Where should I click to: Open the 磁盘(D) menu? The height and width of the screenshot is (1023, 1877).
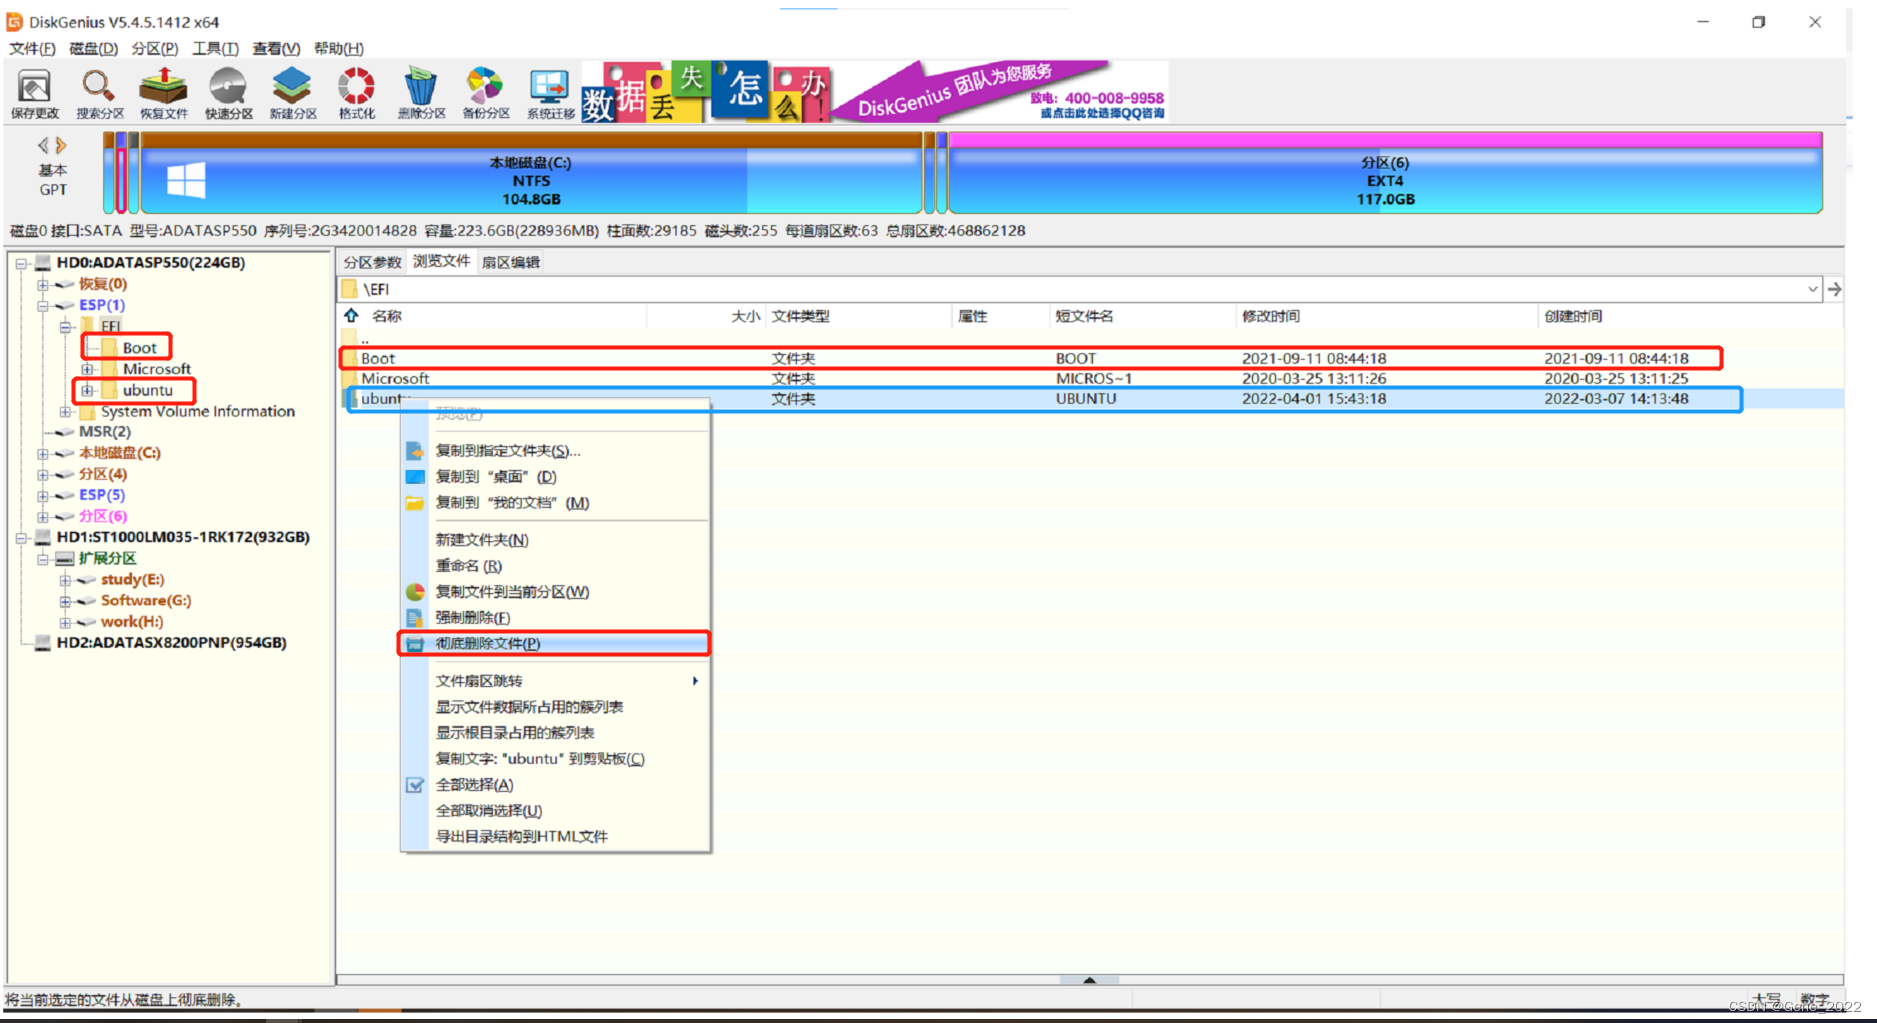pyautogui.click(x=94, y=48)
